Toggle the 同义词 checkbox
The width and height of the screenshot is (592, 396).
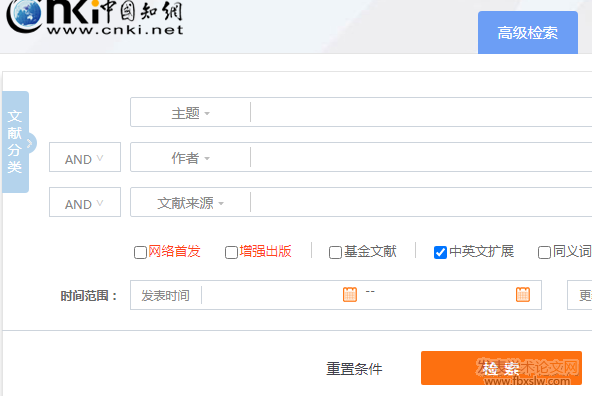[x=544, y=252]
